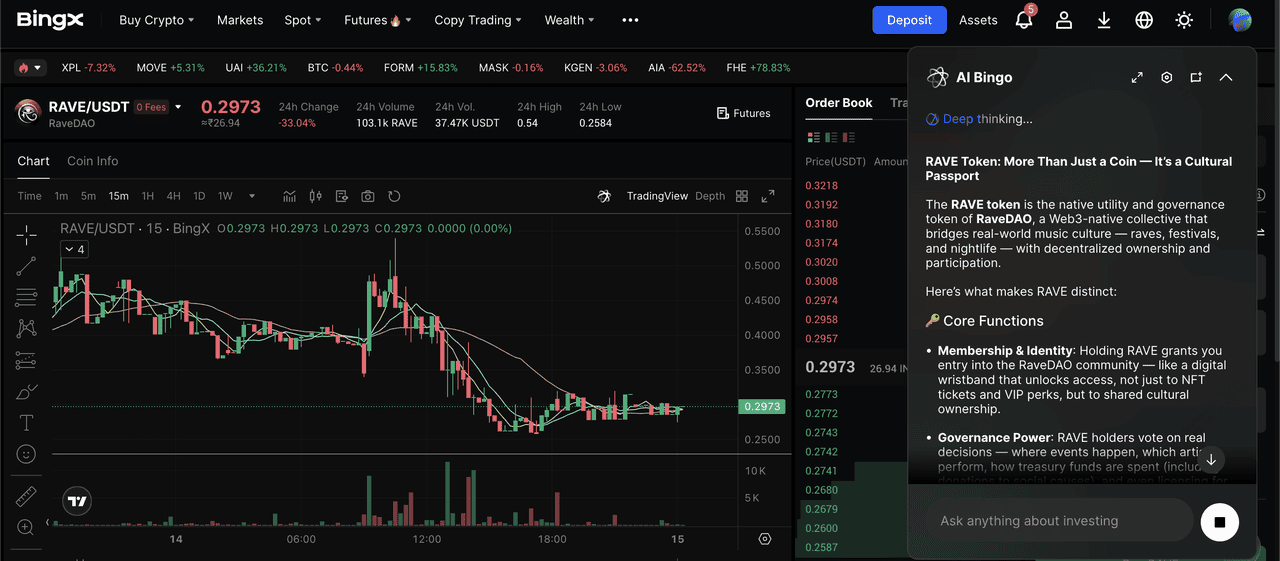Viewport: 1280px width, 561px height.
Task: Click the Ask anything about investing field
Action: 1058,521
